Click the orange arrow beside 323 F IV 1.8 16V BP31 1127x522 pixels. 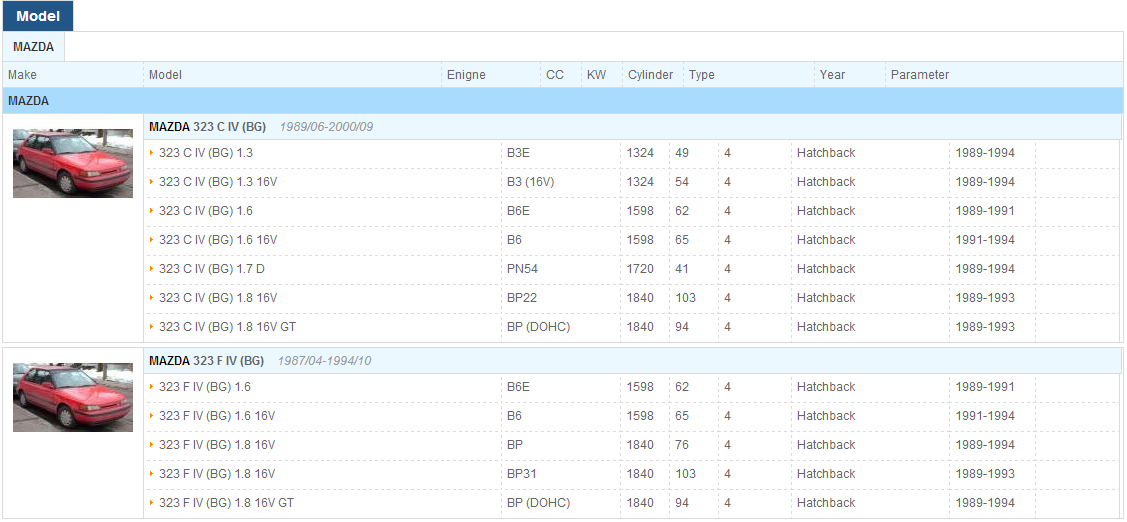[152, 474]
